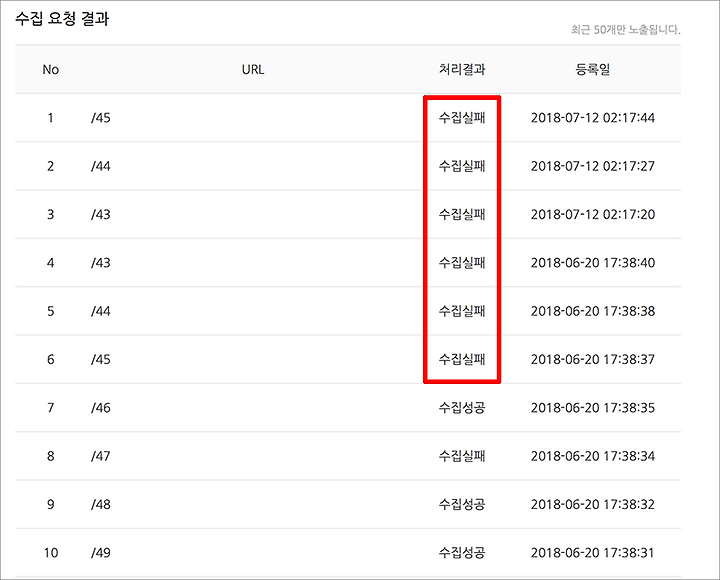720x580 pixels.
Task: Click URL /46 in row 7
Action: 101,408
